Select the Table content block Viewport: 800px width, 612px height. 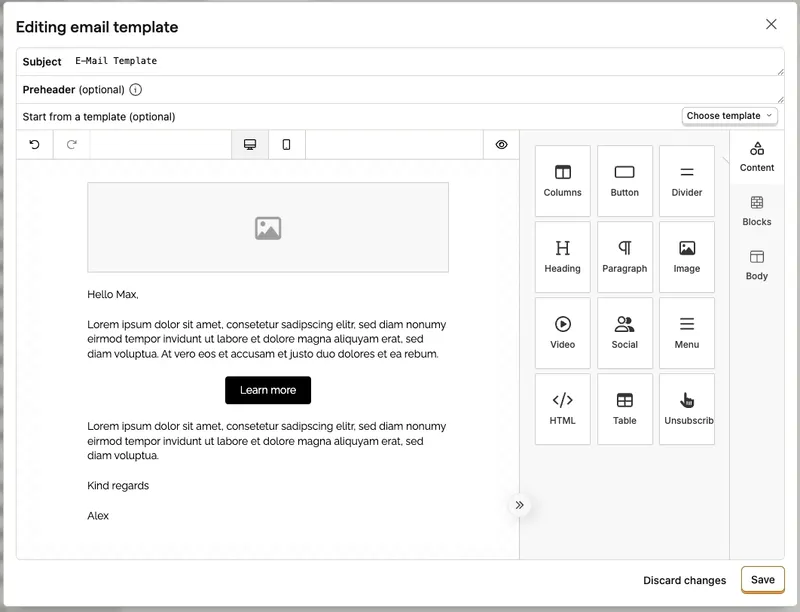pyautogui.click(x=624, y=409)
